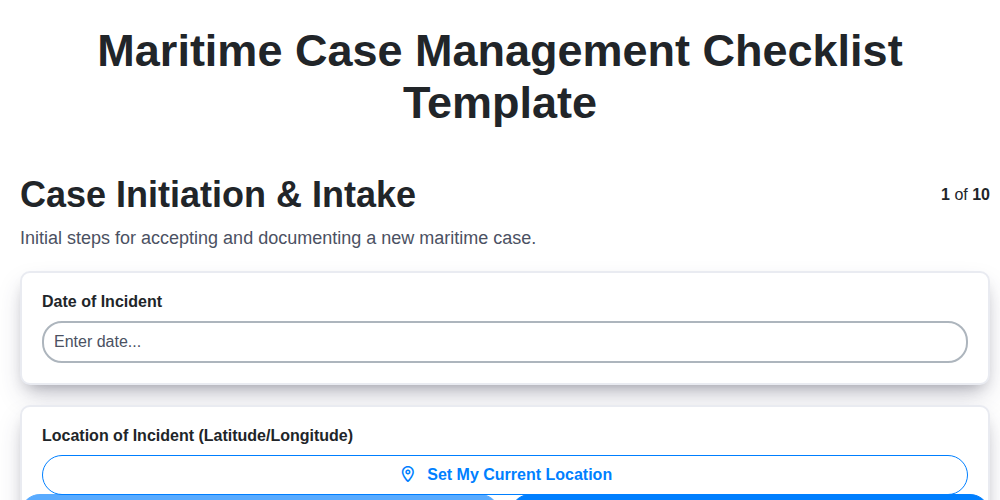Click the total step count "10"
This screenshot has height=500, width=1000.
point(981,194)
